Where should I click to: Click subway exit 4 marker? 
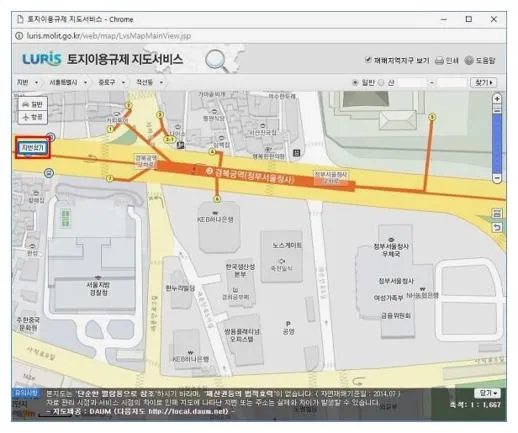[212, 152]
